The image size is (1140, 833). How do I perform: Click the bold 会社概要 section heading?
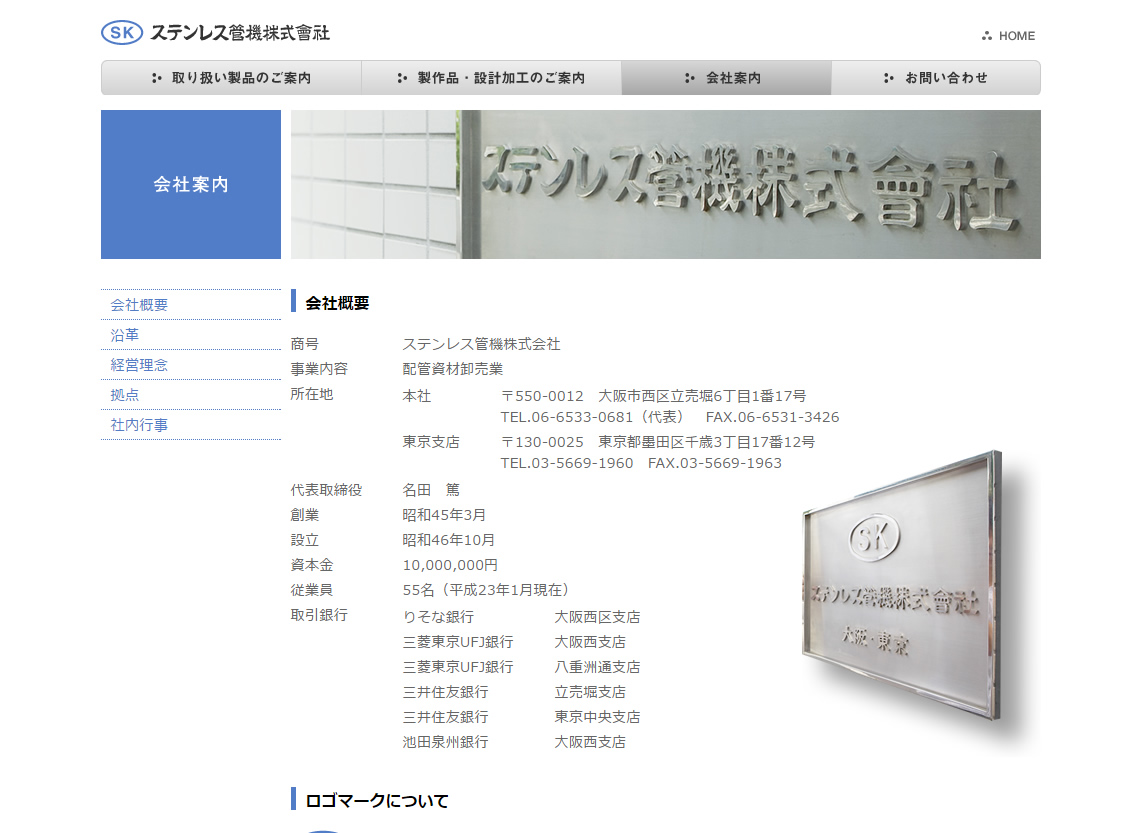point(337,303)
